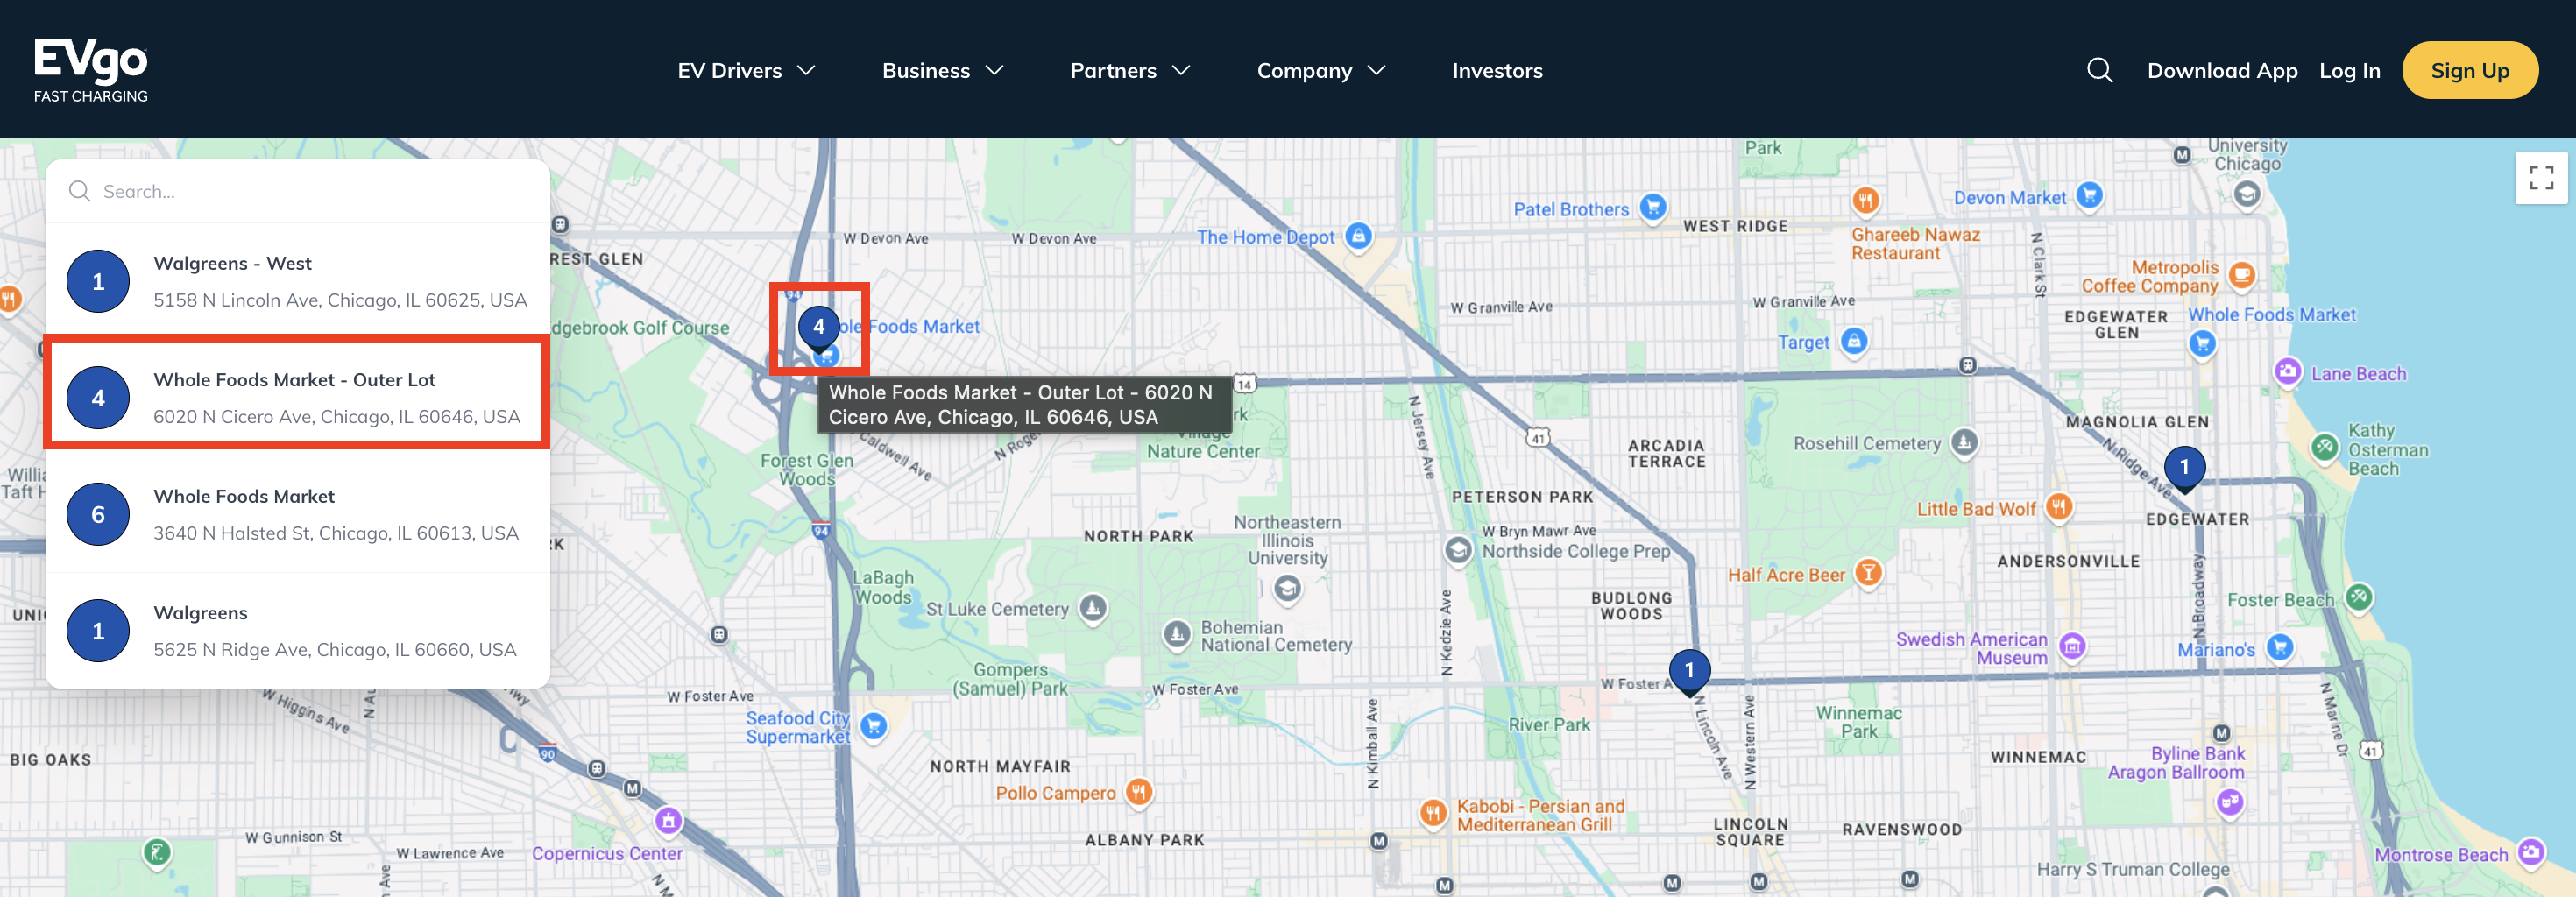
Task: Click the Kathy Osterman Beach icon
Action: click(2325, 447)
